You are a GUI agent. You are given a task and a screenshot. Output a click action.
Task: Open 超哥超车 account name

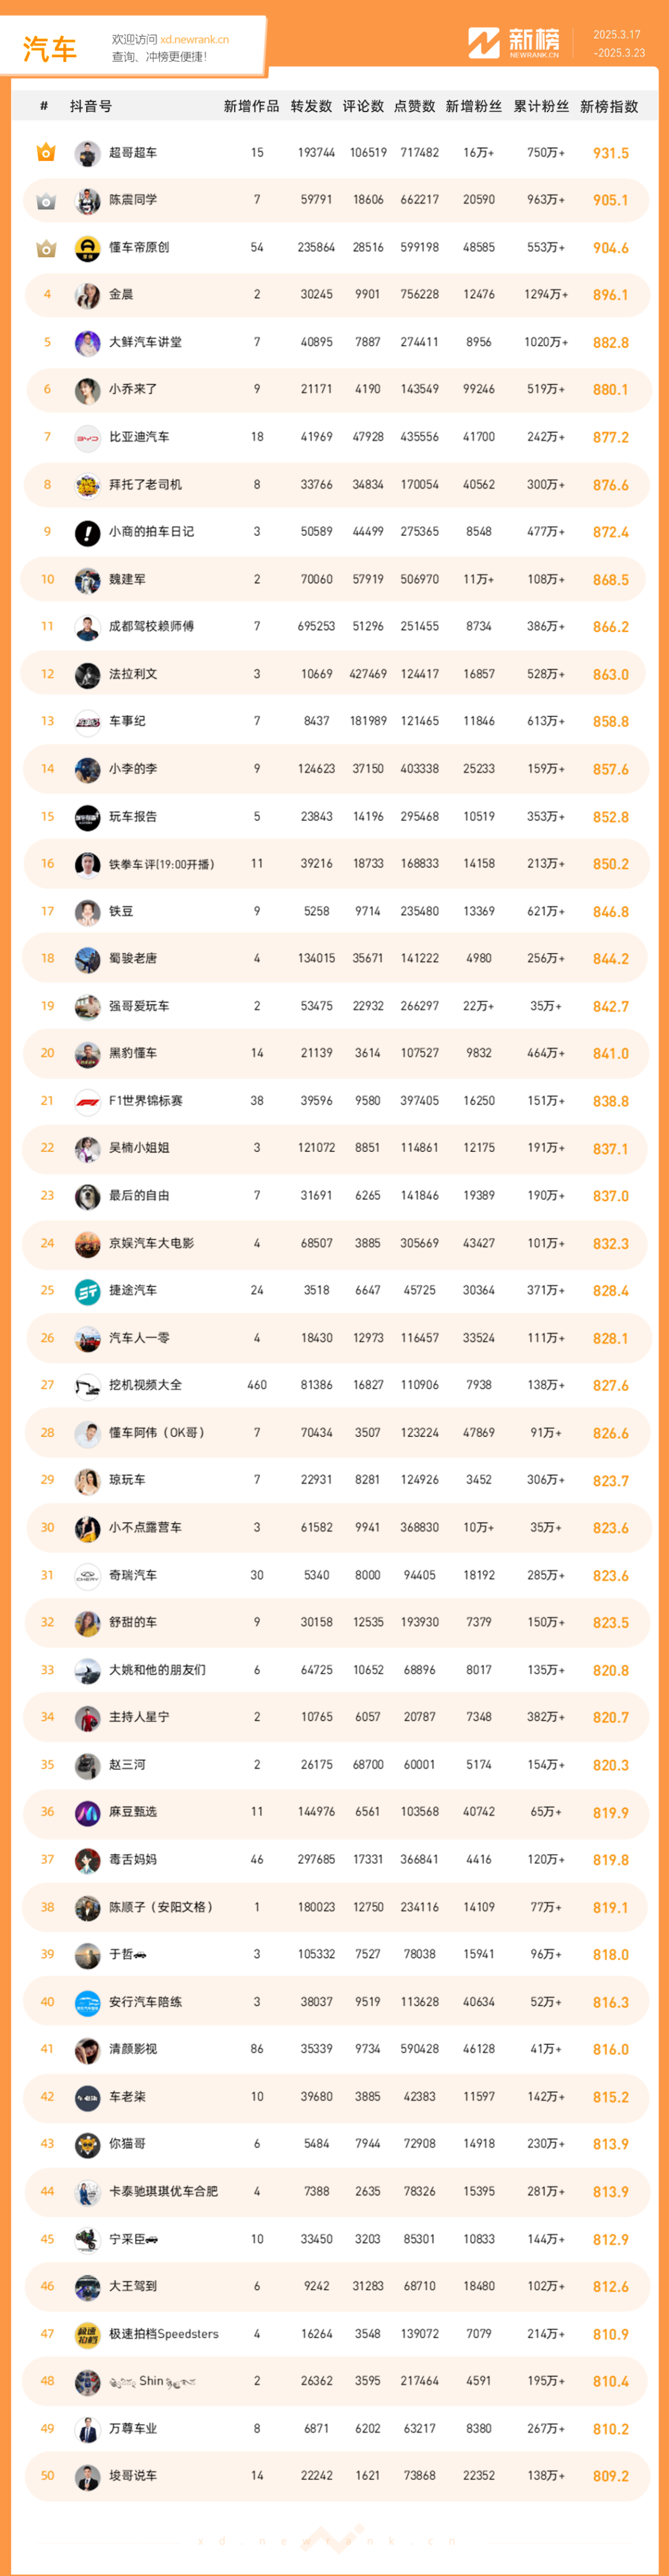click(133, 153)
